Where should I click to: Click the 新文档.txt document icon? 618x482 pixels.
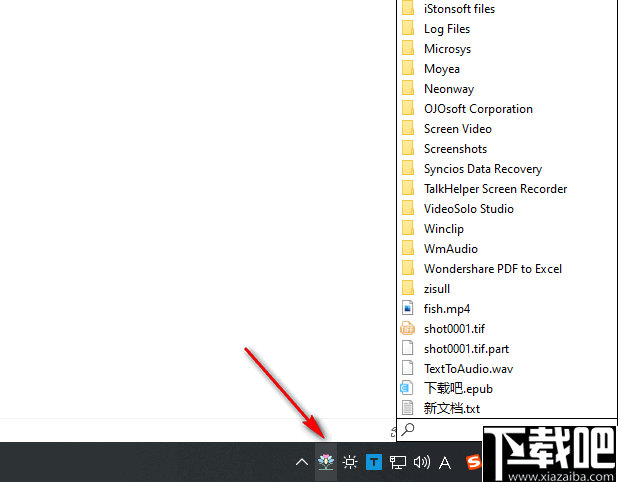[408, 408]
